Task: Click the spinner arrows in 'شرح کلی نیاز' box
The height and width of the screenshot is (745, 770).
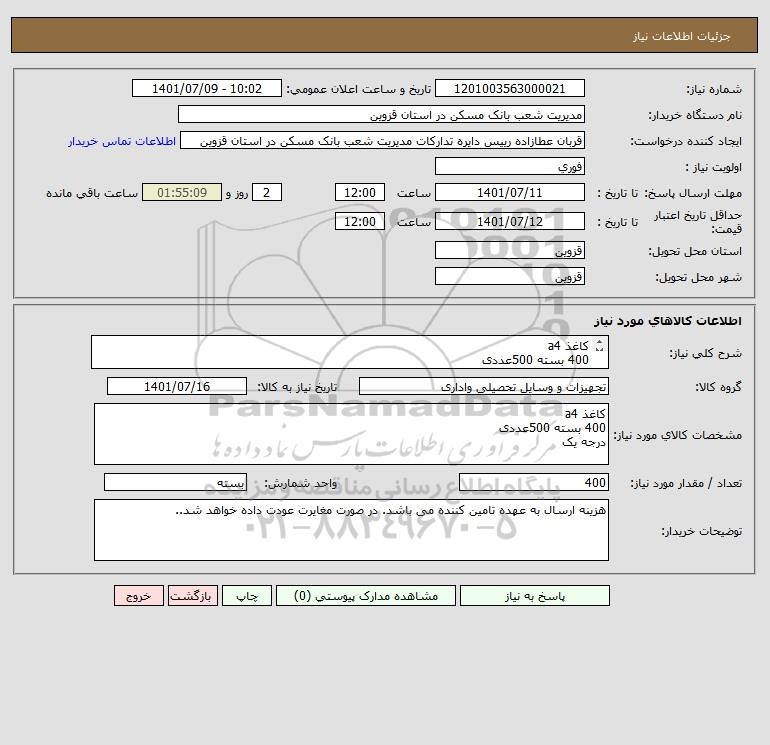Action: click(x=599, y=346)
